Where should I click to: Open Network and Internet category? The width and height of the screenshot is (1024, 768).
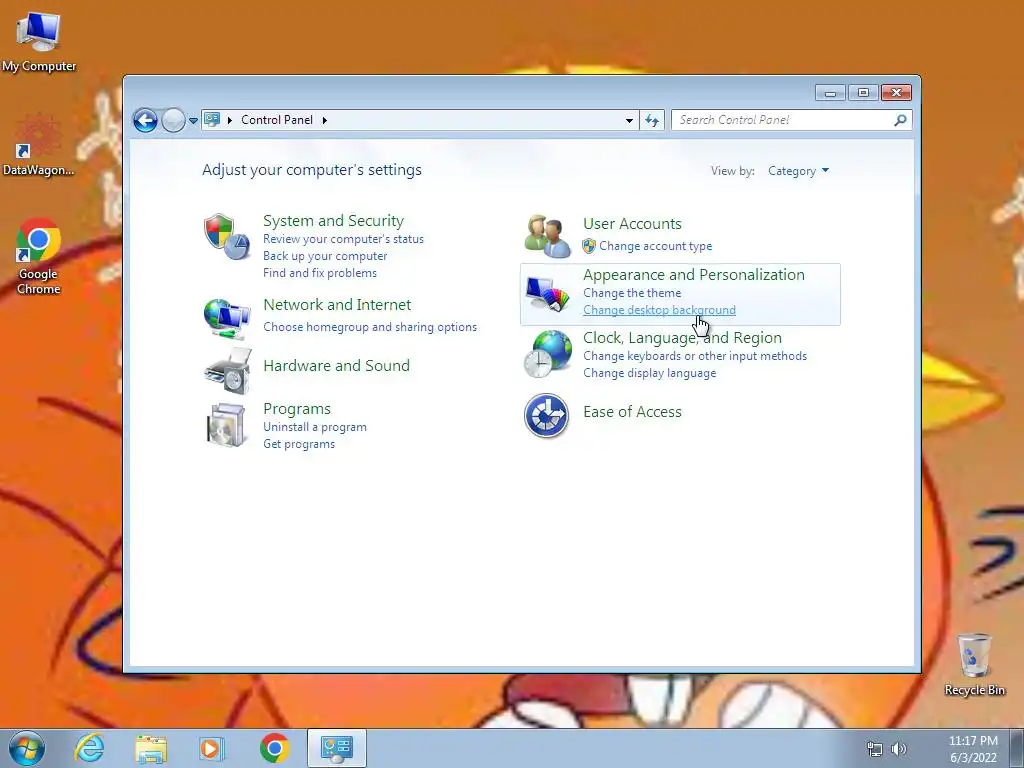click(x=337, y=305)
